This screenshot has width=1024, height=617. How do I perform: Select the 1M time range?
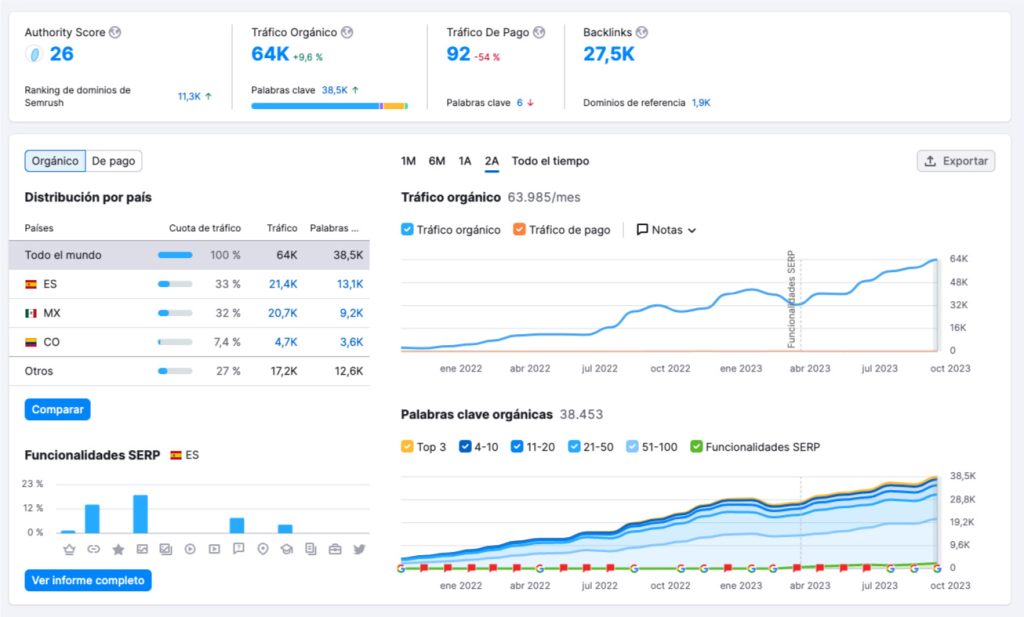pyautogui.click(x=408, y=161)
